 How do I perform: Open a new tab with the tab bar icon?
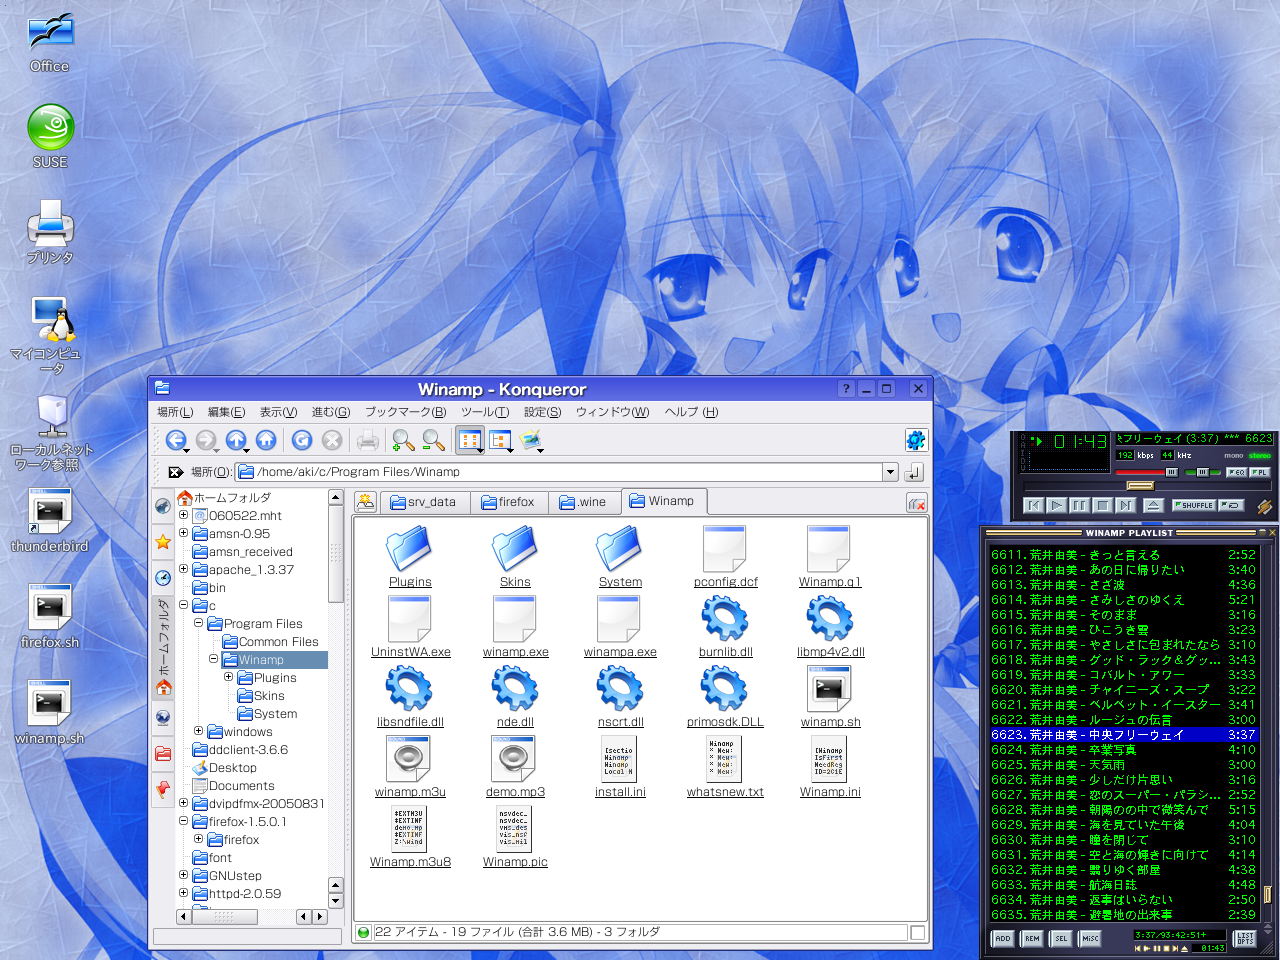click(365, 502)
